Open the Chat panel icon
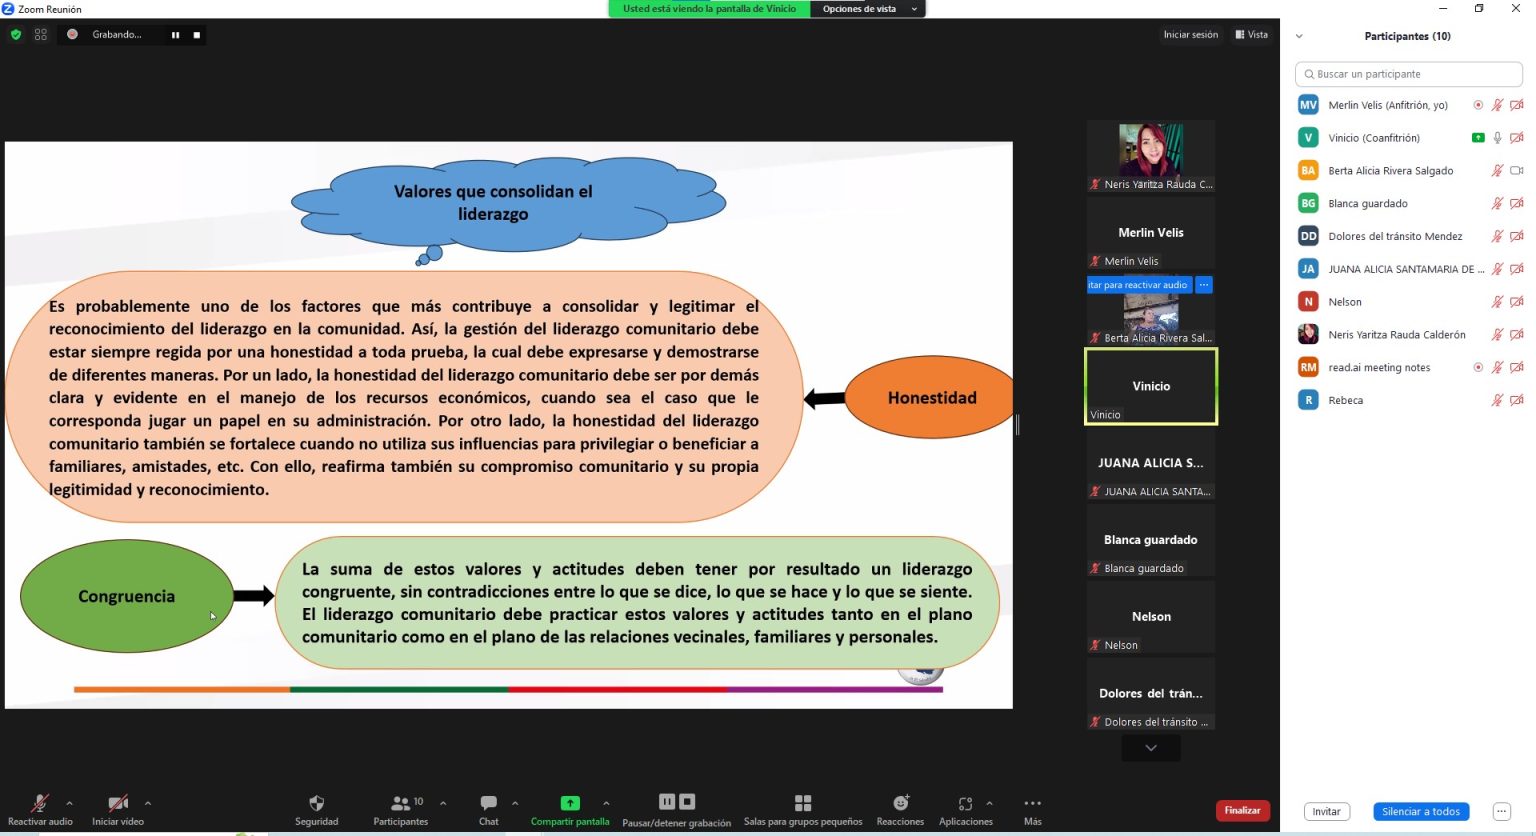Viewport: 1536px width, 836px height. pos(488,803)
